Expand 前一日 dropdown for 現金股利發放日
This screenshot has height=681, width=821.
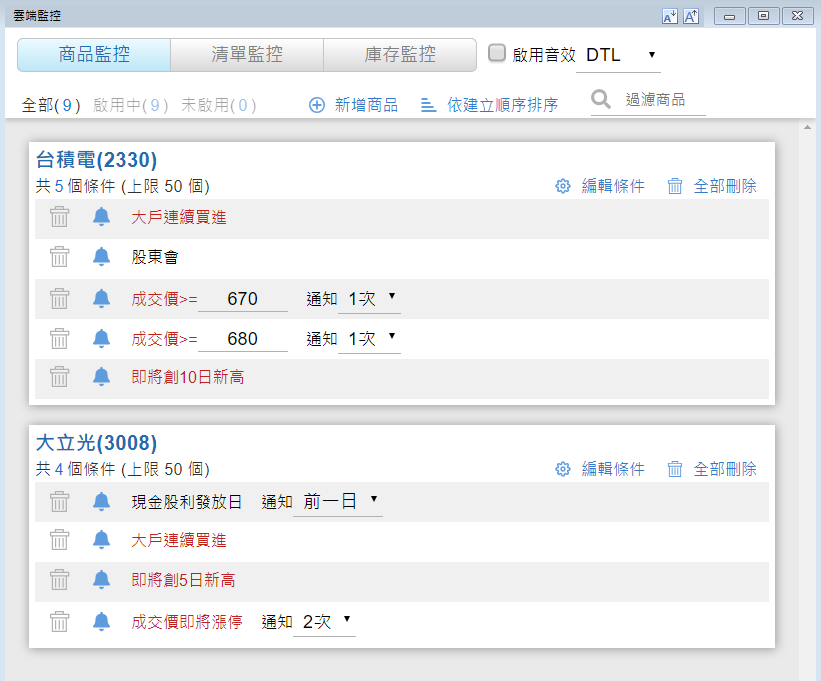[338, 502]
